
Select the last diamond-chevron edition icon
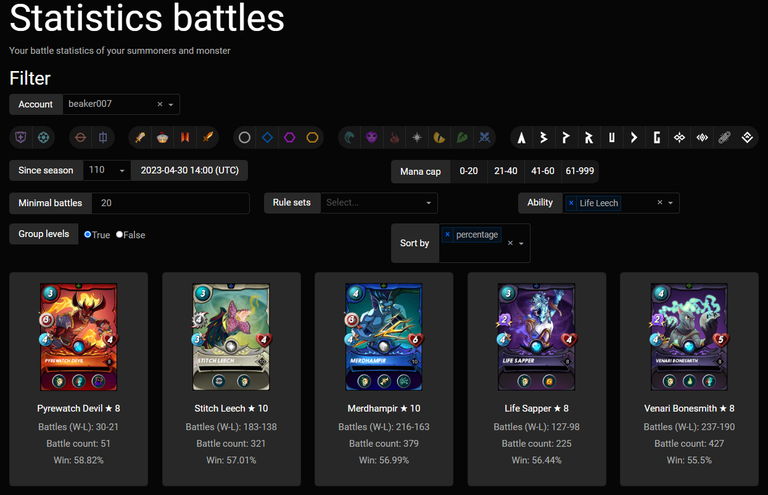[x=747, y=138]
